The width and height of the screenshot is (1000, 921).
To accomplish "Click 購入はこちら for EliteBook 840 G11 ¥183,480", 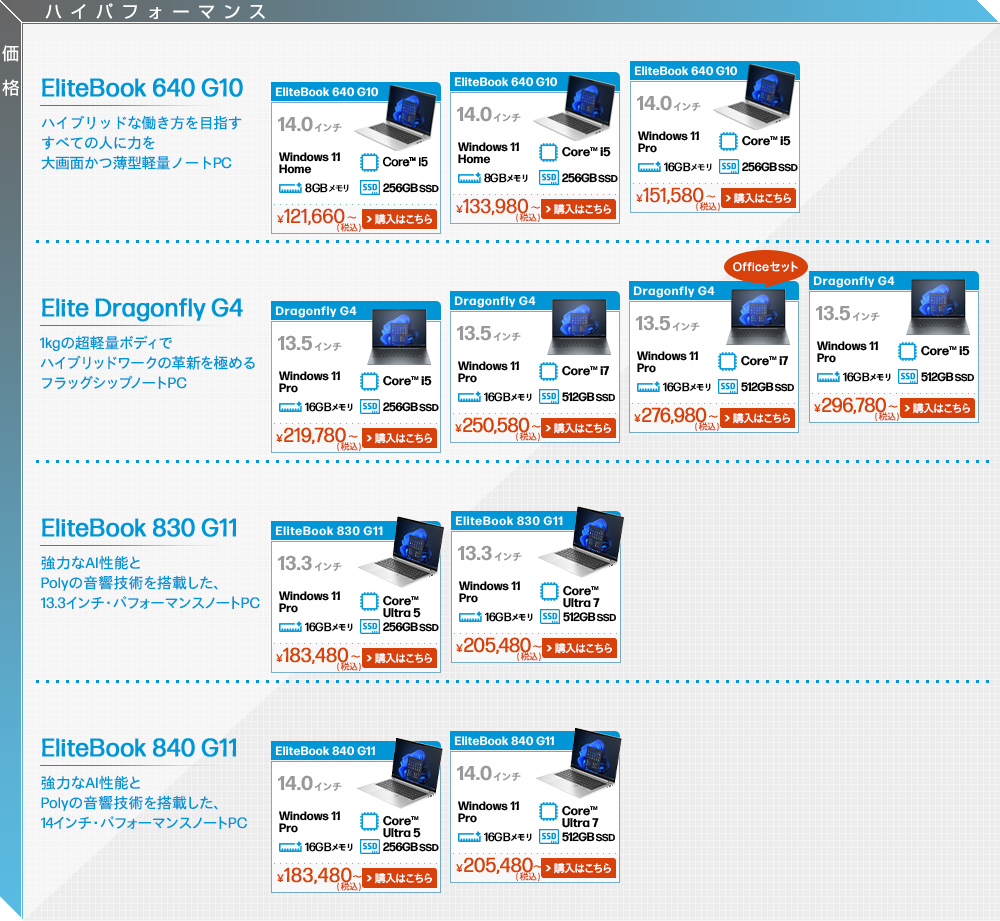I will coord(399,878).
